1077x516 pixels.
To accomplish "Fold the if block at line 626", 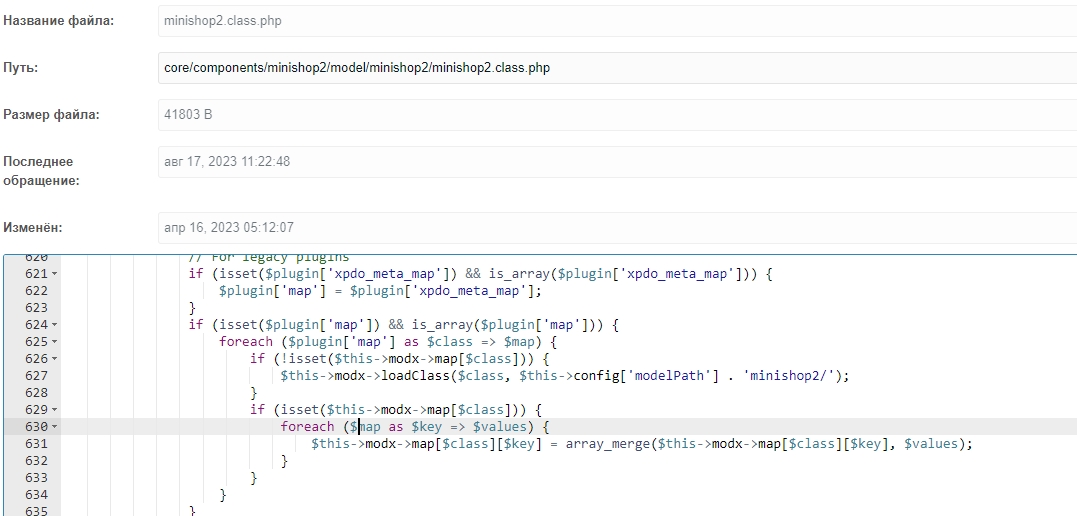I will (x=54, y=359).
